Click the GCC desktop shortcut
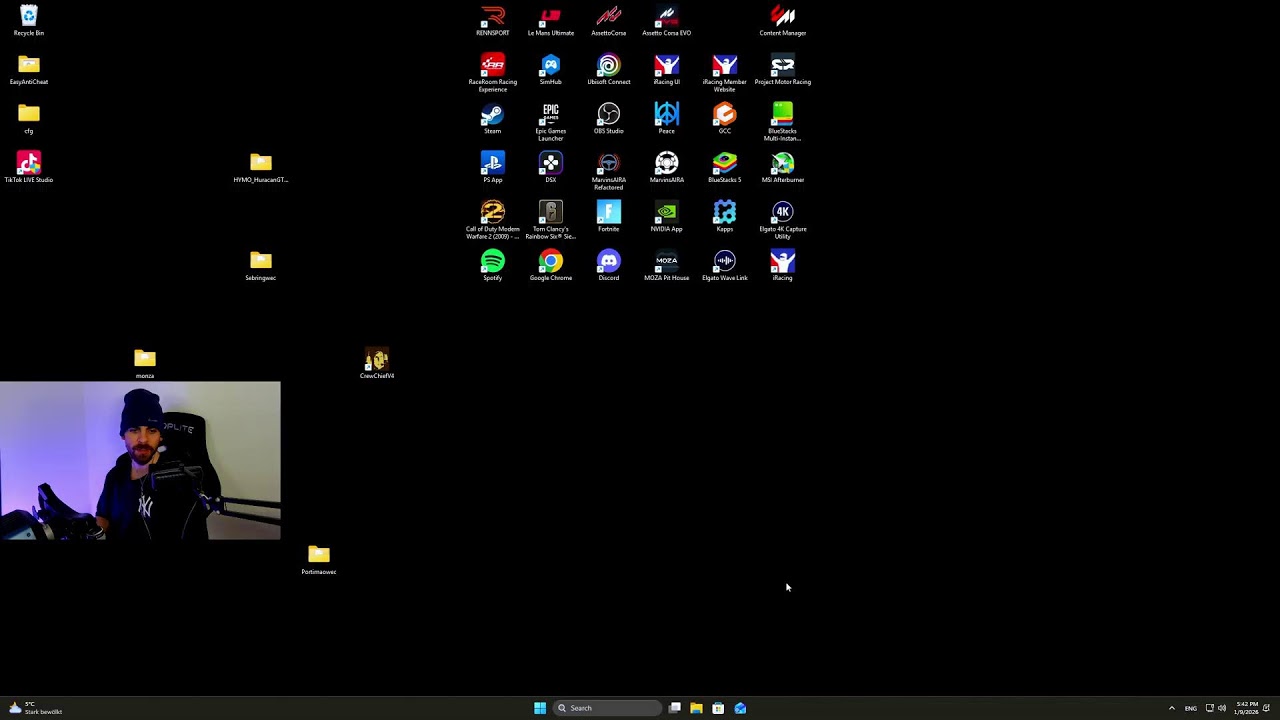 (724, 118)
